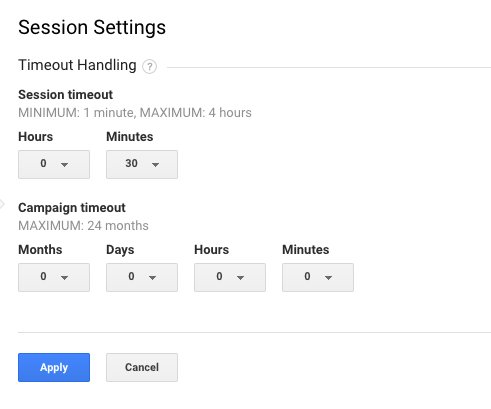This screenshot has height=409, width=491.
Task: Click the Campaign timeout label
Action: tap(72, 208)
